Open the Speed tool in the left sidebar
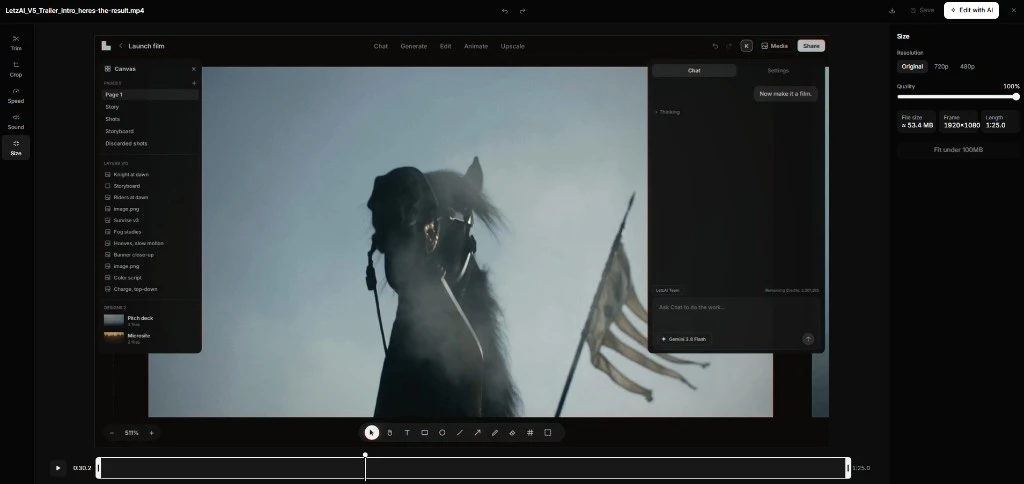This screenshot has width=1024, height=484. tap(16, 95)
